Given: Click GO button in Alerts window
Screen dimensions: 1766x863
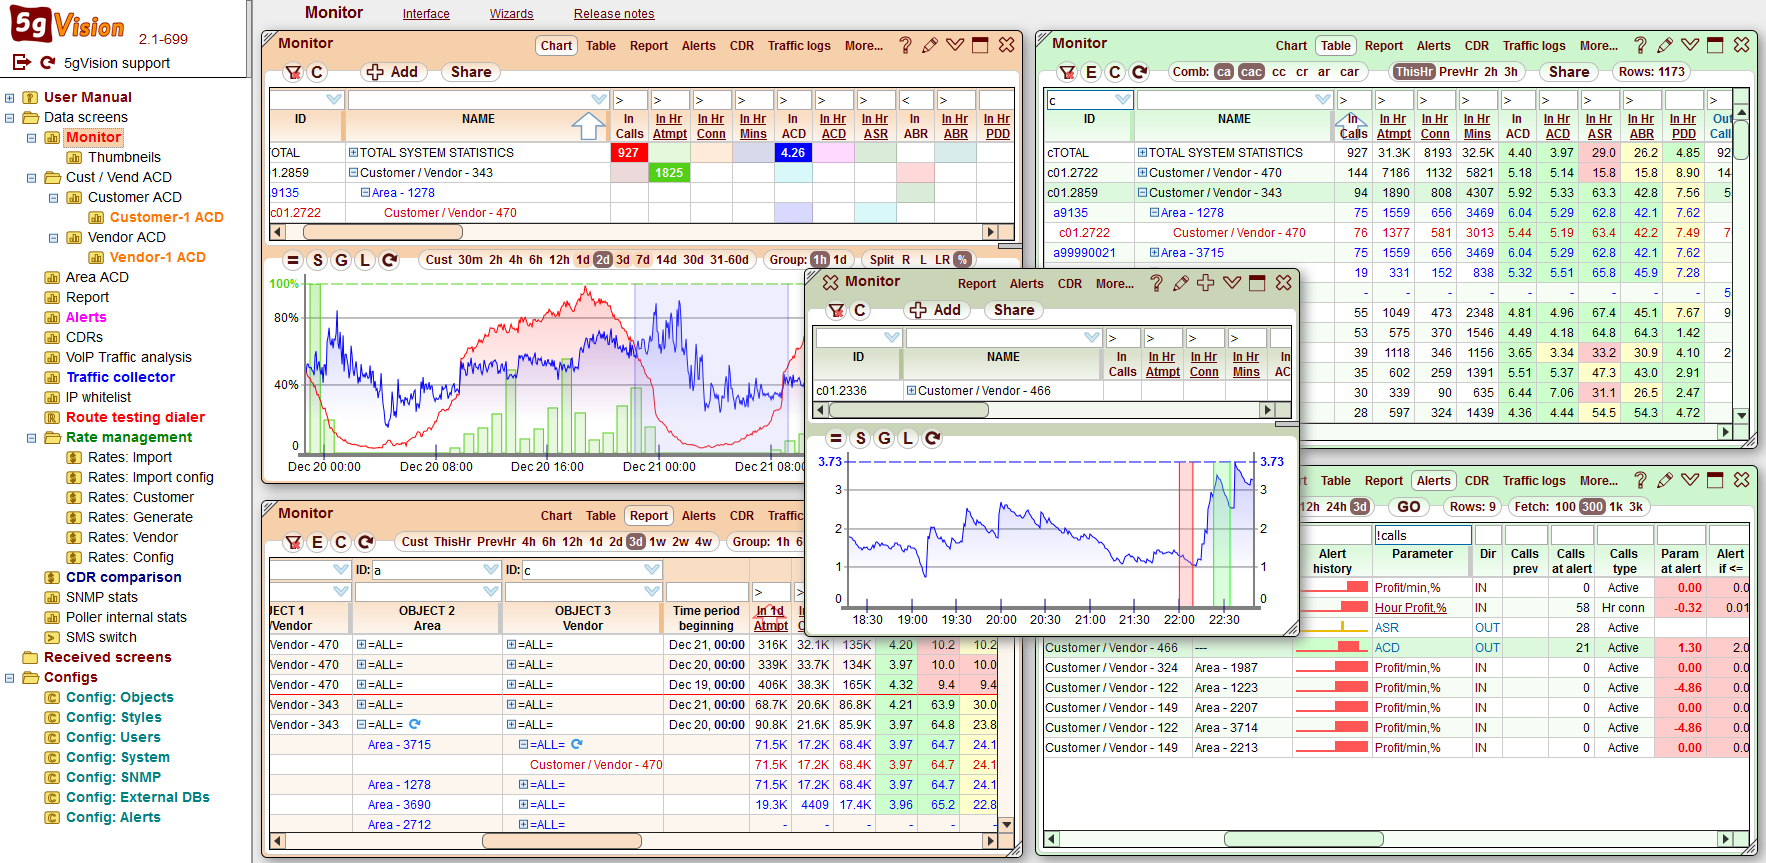Looking at the screenshot, I should point(1409,507).
